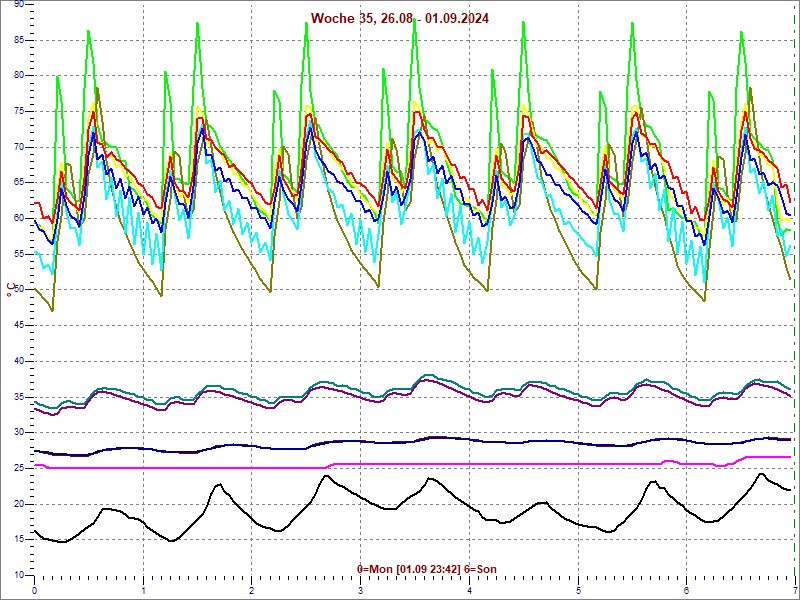This screenshot has height=600, width=800.
Task: Select the y-axis tick label 25
Action: tap(18, 468)
